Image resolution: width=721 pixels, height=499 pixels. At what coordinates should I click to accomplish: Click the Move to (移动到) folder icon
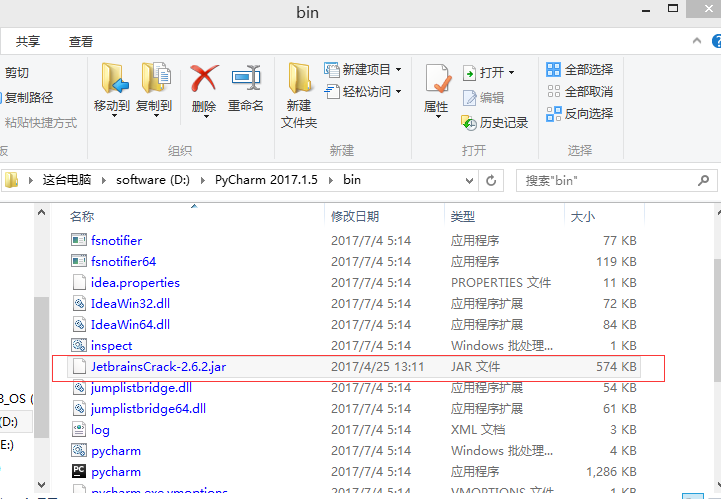pos(114,79)
